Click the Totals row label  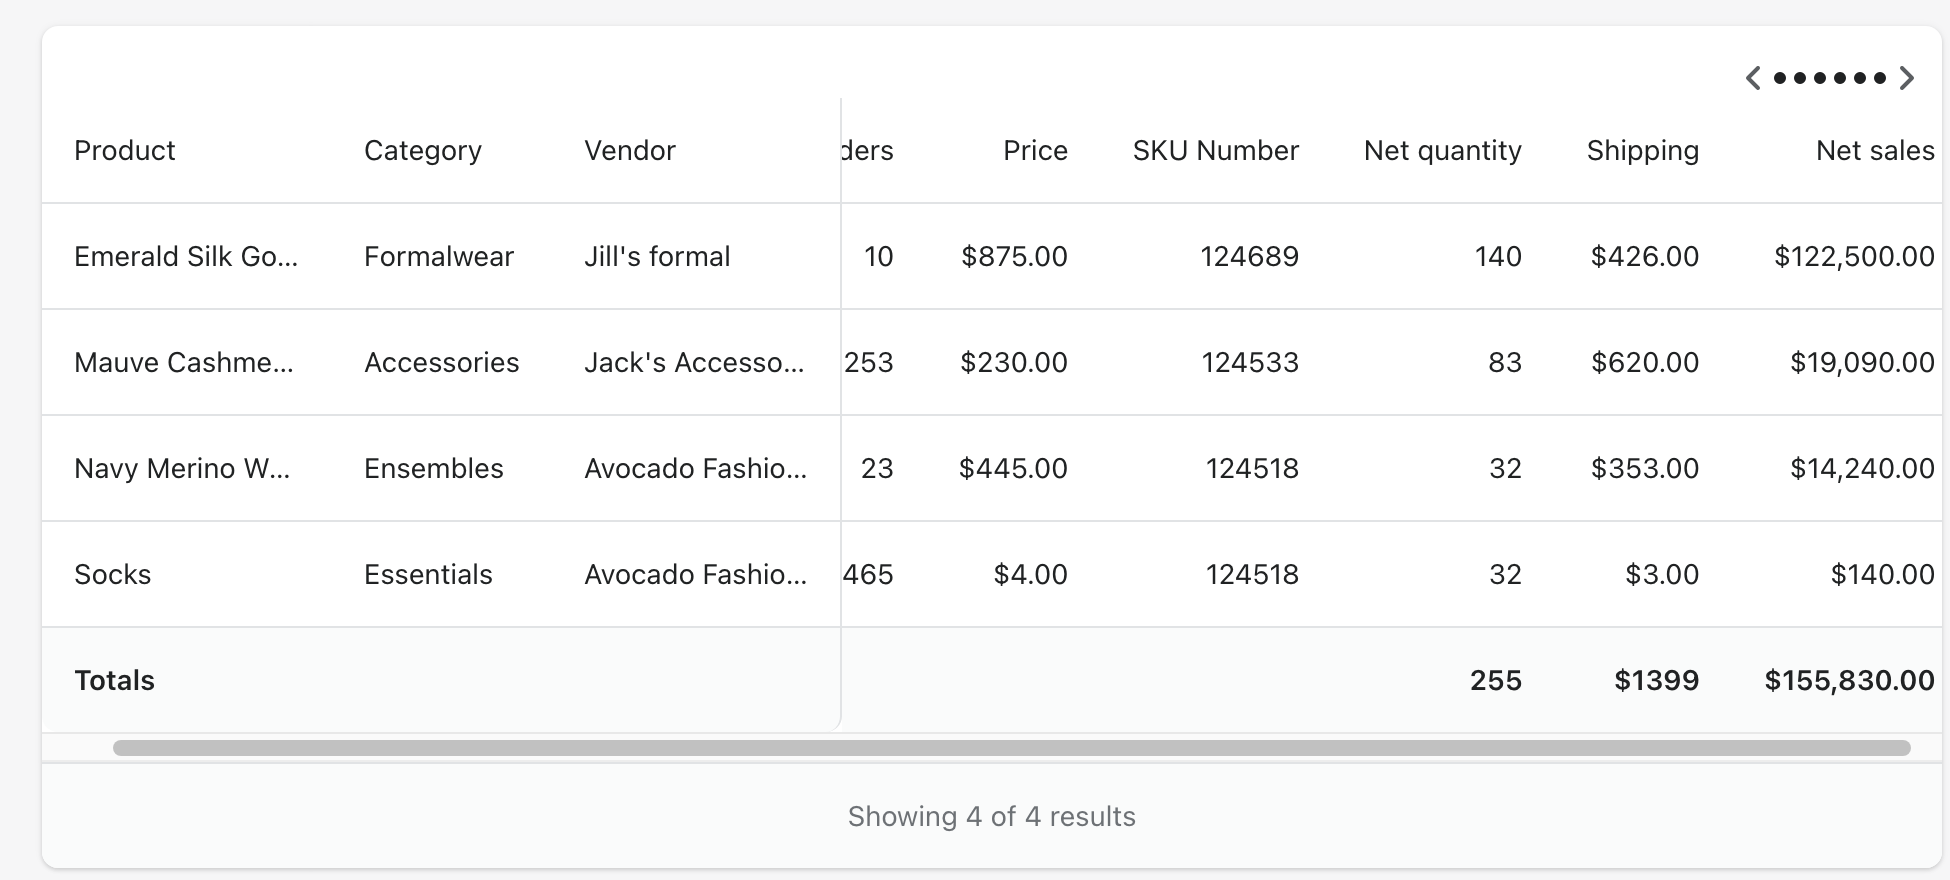pos(115,681)
